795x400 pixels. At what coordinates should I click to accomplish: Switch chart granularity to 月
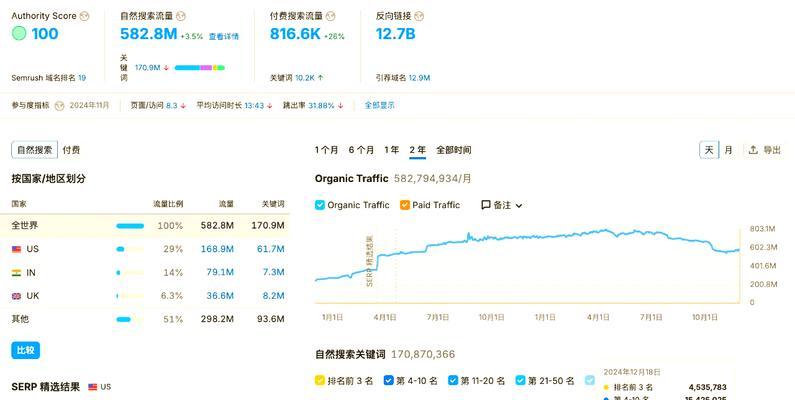point(728,150)
